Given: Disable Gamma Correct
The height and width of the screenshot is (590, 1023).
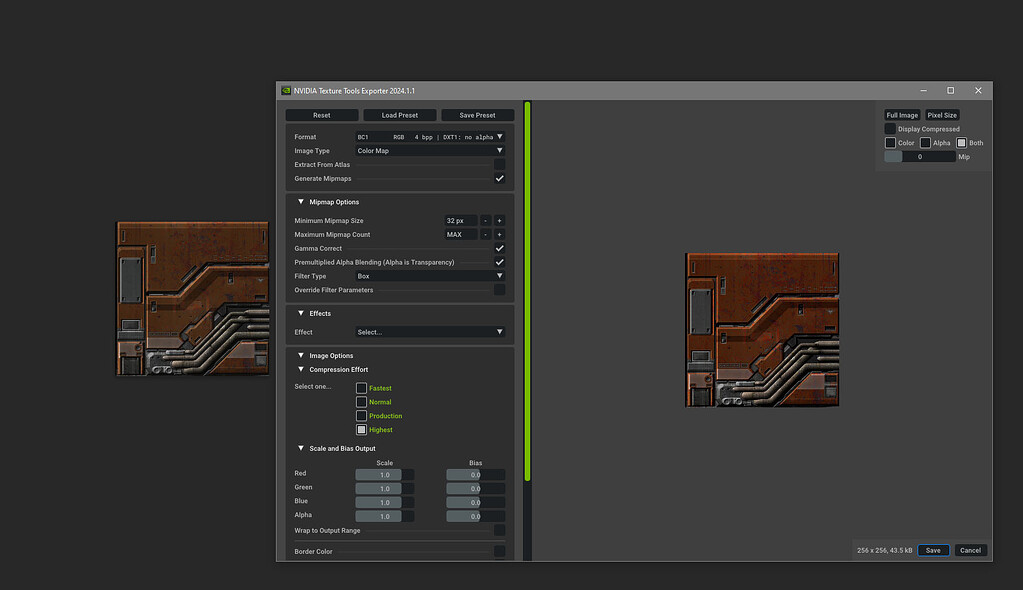Looking at the screenshot, I should pos(498,247).
